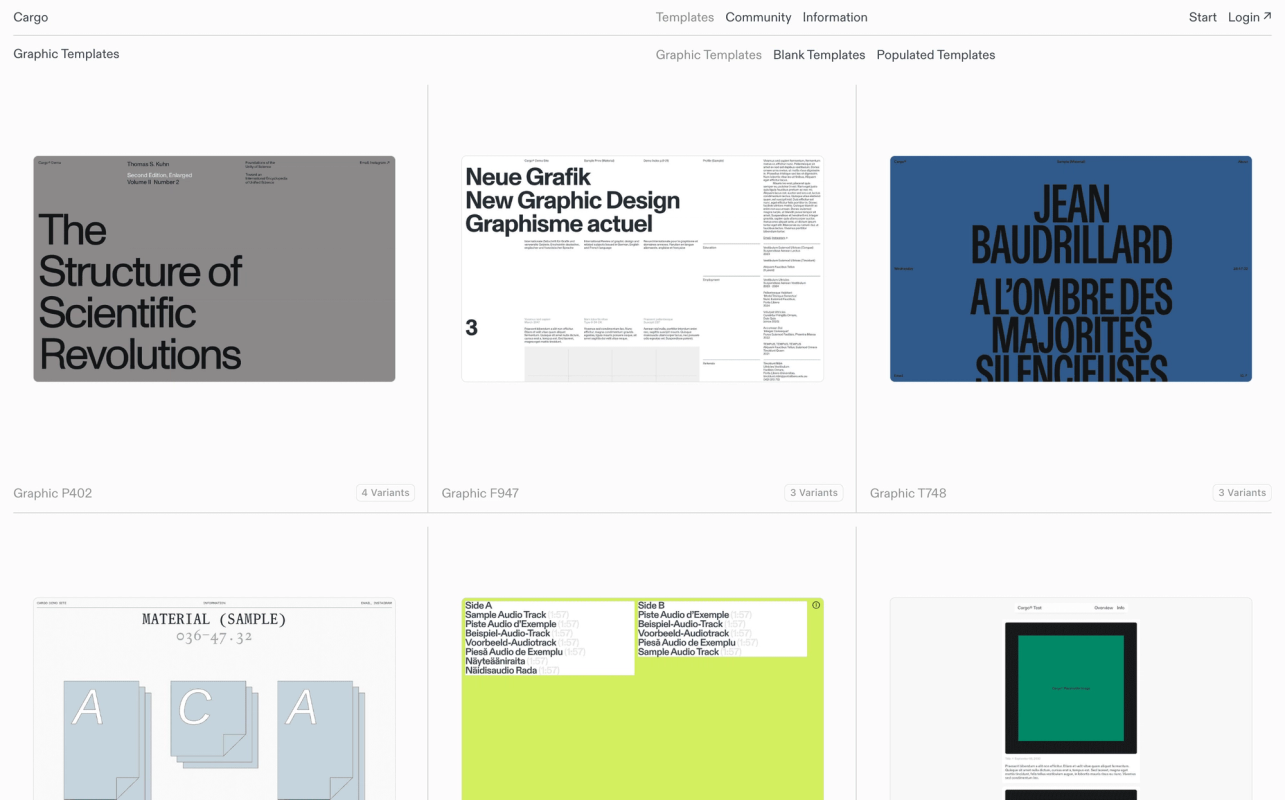Go to the Information page
Image resolution: width=1285 pixels, height=800 pixels.
835,17
